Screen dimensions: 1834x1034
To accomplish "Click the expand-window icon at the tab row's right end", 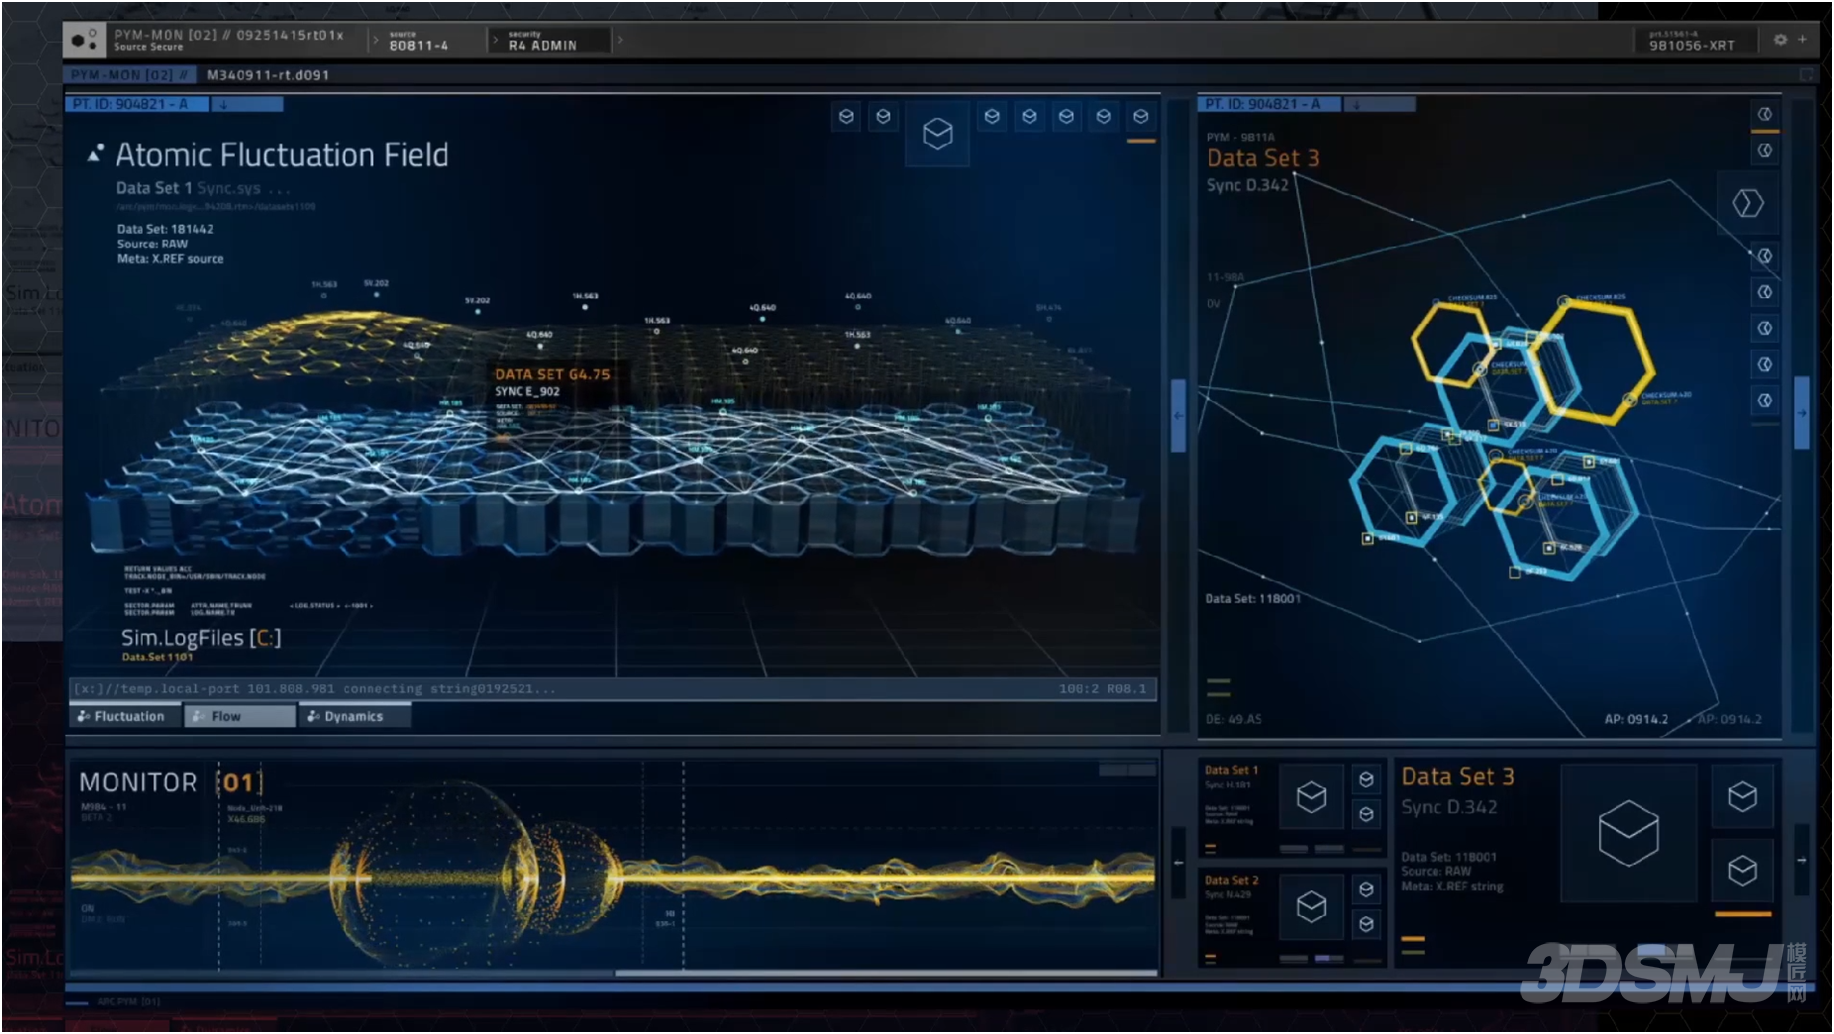I will tap(1806, 75).
